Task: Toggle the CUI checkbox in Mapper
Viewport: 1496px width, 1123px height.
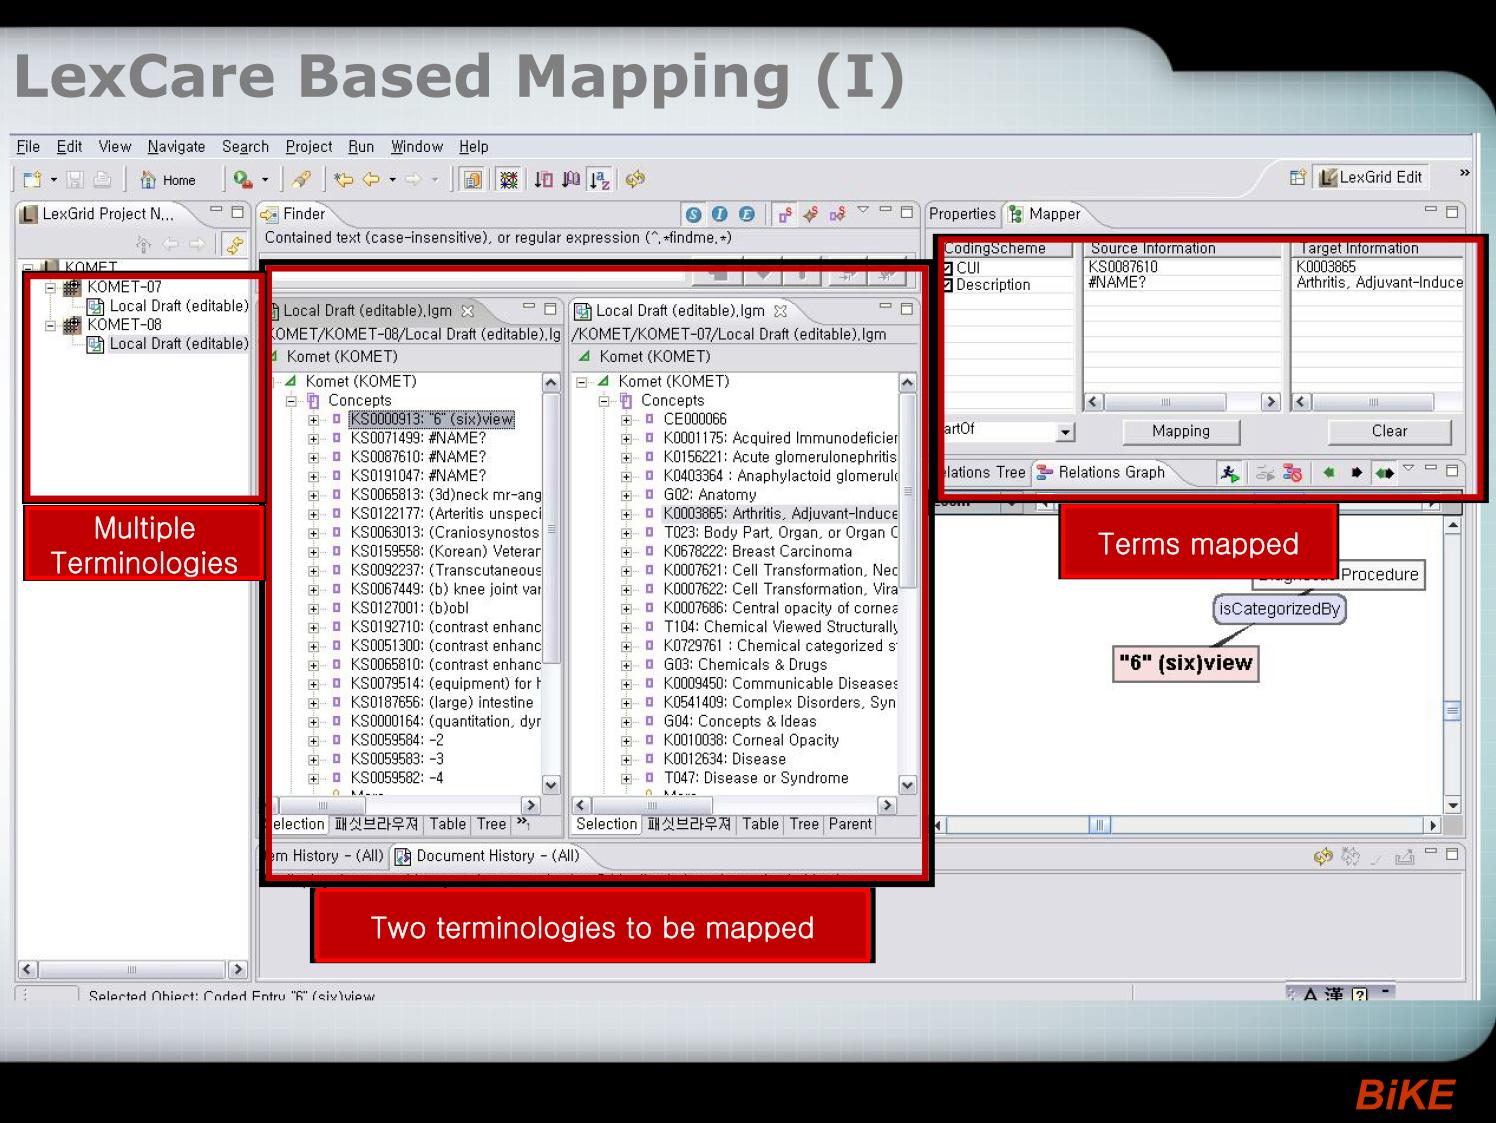Action: tap(947, 268)
